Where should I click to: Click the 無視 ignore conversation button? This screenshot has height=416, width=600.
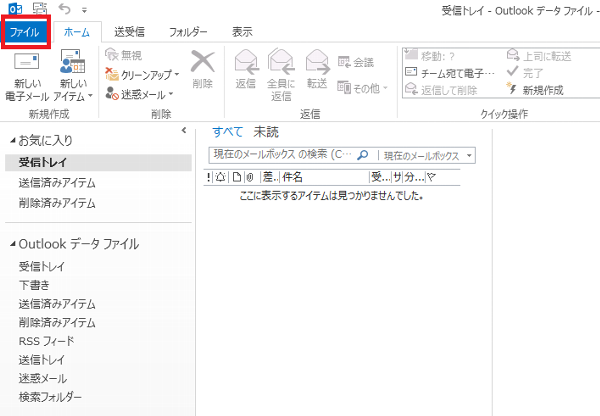(x=123, y=55)
